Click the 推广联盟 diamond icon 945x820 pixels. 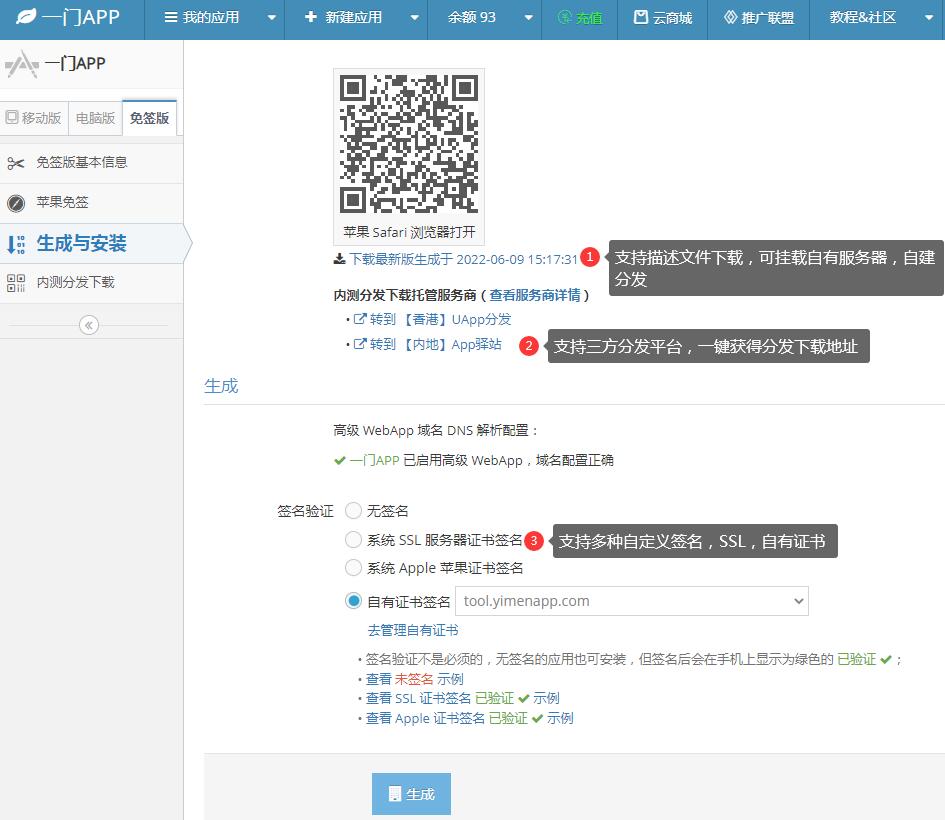pyautogui.click(x=730, y=17)
